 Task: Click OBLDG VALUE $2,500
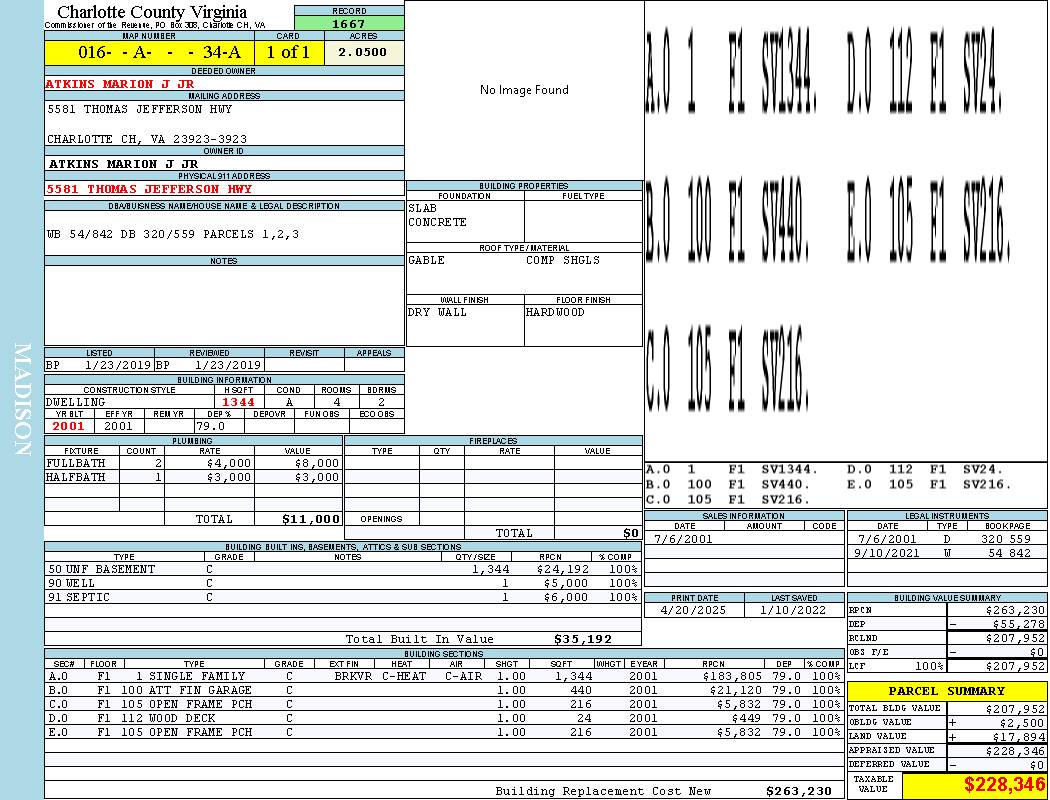pyautogui.click(x=1022, y=722)
